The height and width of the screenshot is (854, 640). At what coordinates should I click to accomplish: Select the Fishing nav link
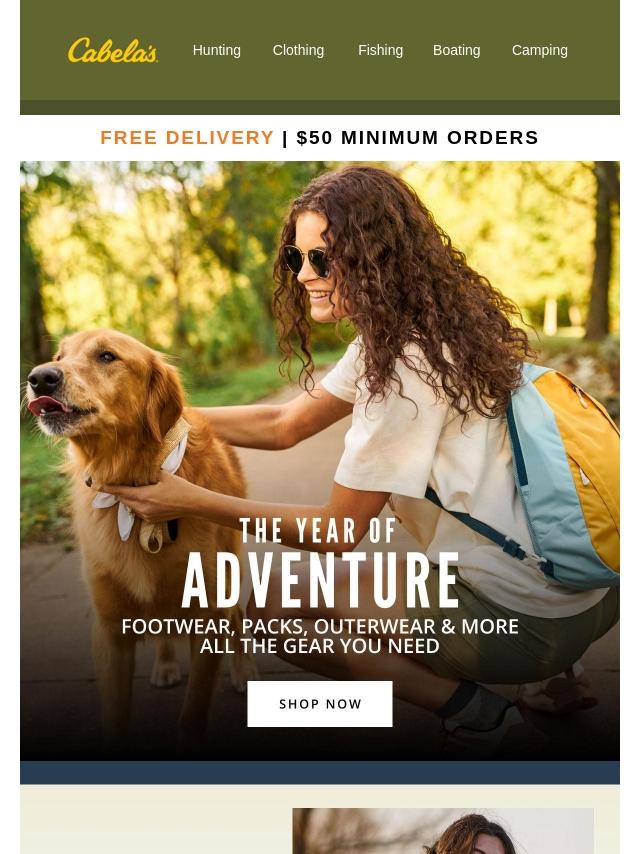[380, 50]
